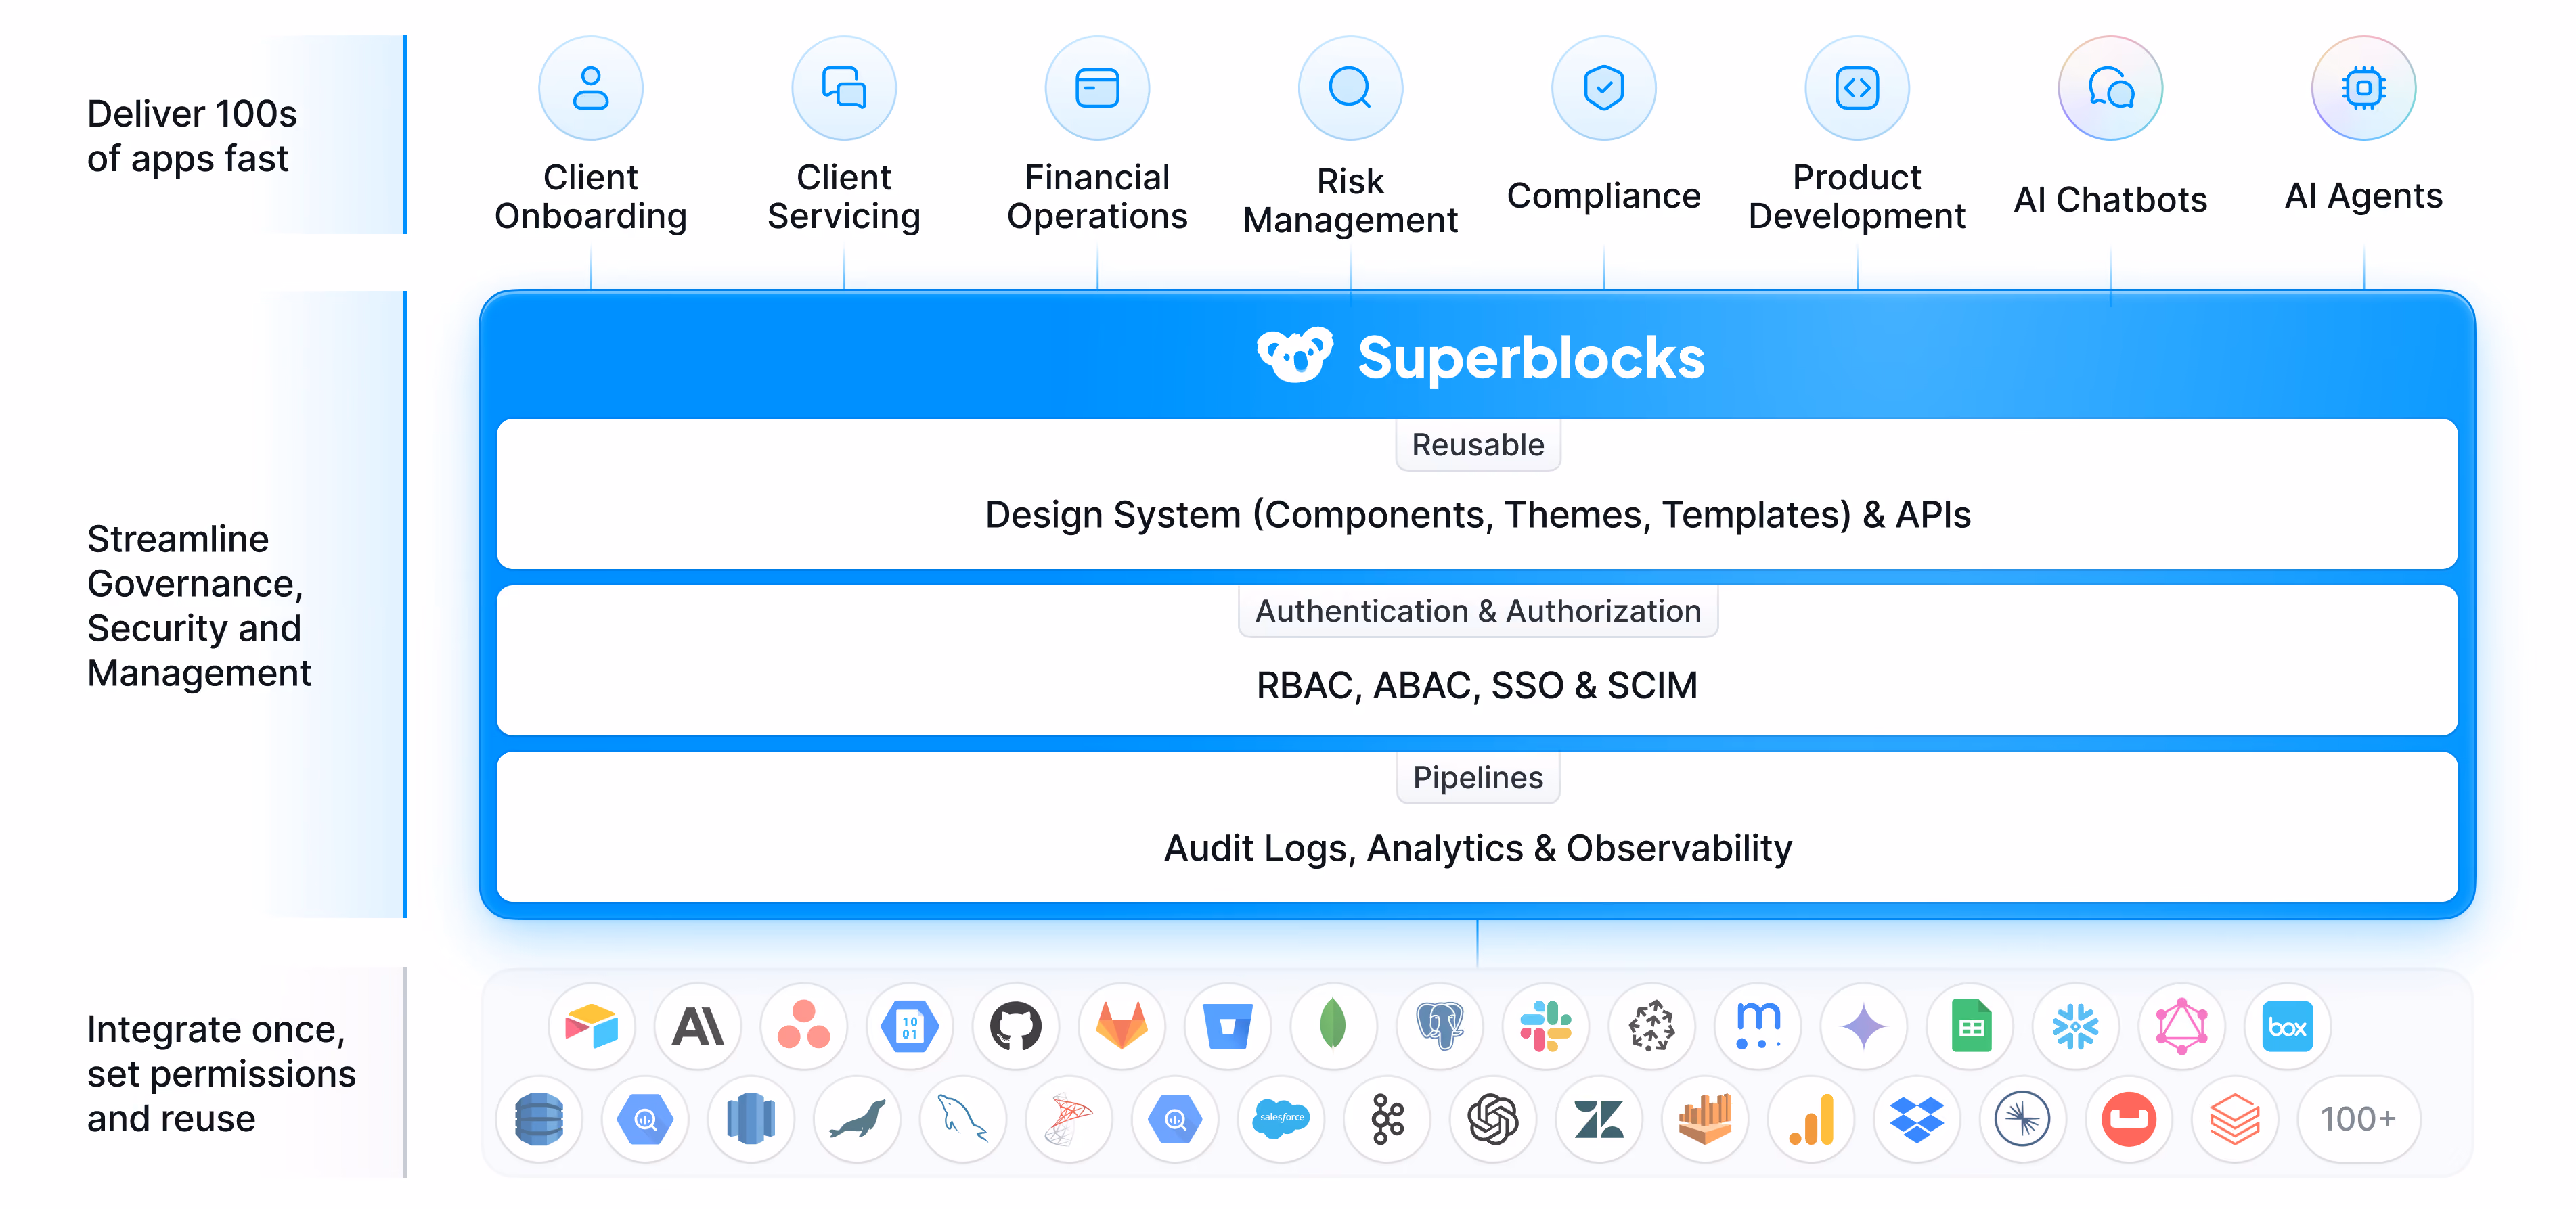The height and width of the screenshot is (1209, 2576).
Task: Select the red Couchbase icon
Action: [x=2130, y=1119]
